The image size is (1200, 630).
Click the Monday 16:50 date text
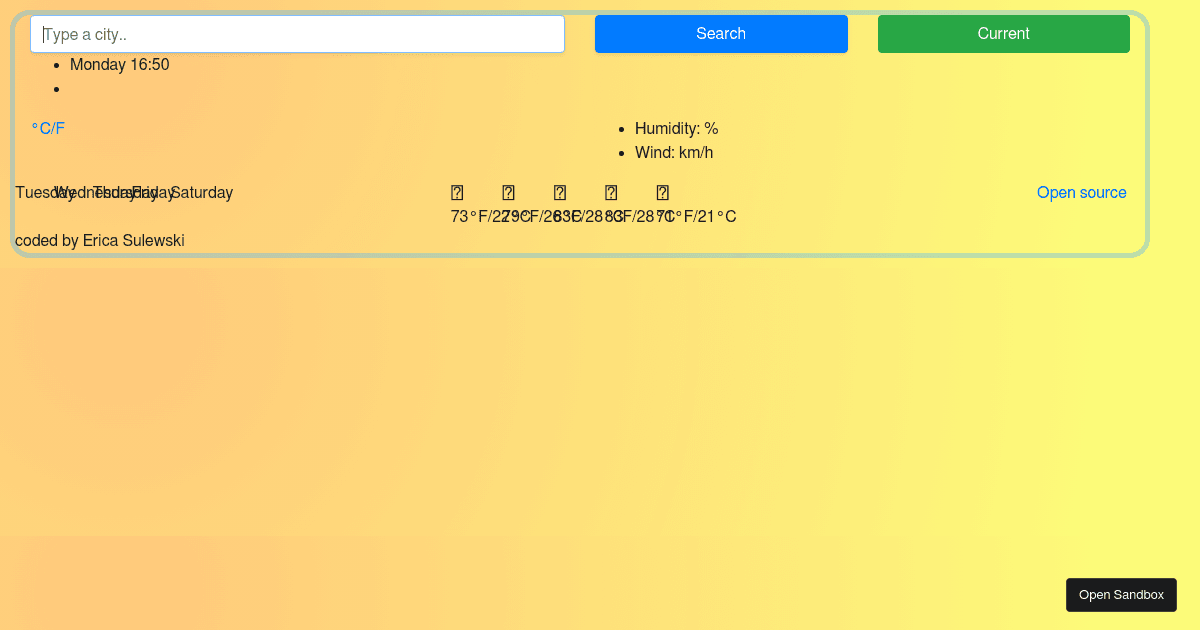coord(120,64)
